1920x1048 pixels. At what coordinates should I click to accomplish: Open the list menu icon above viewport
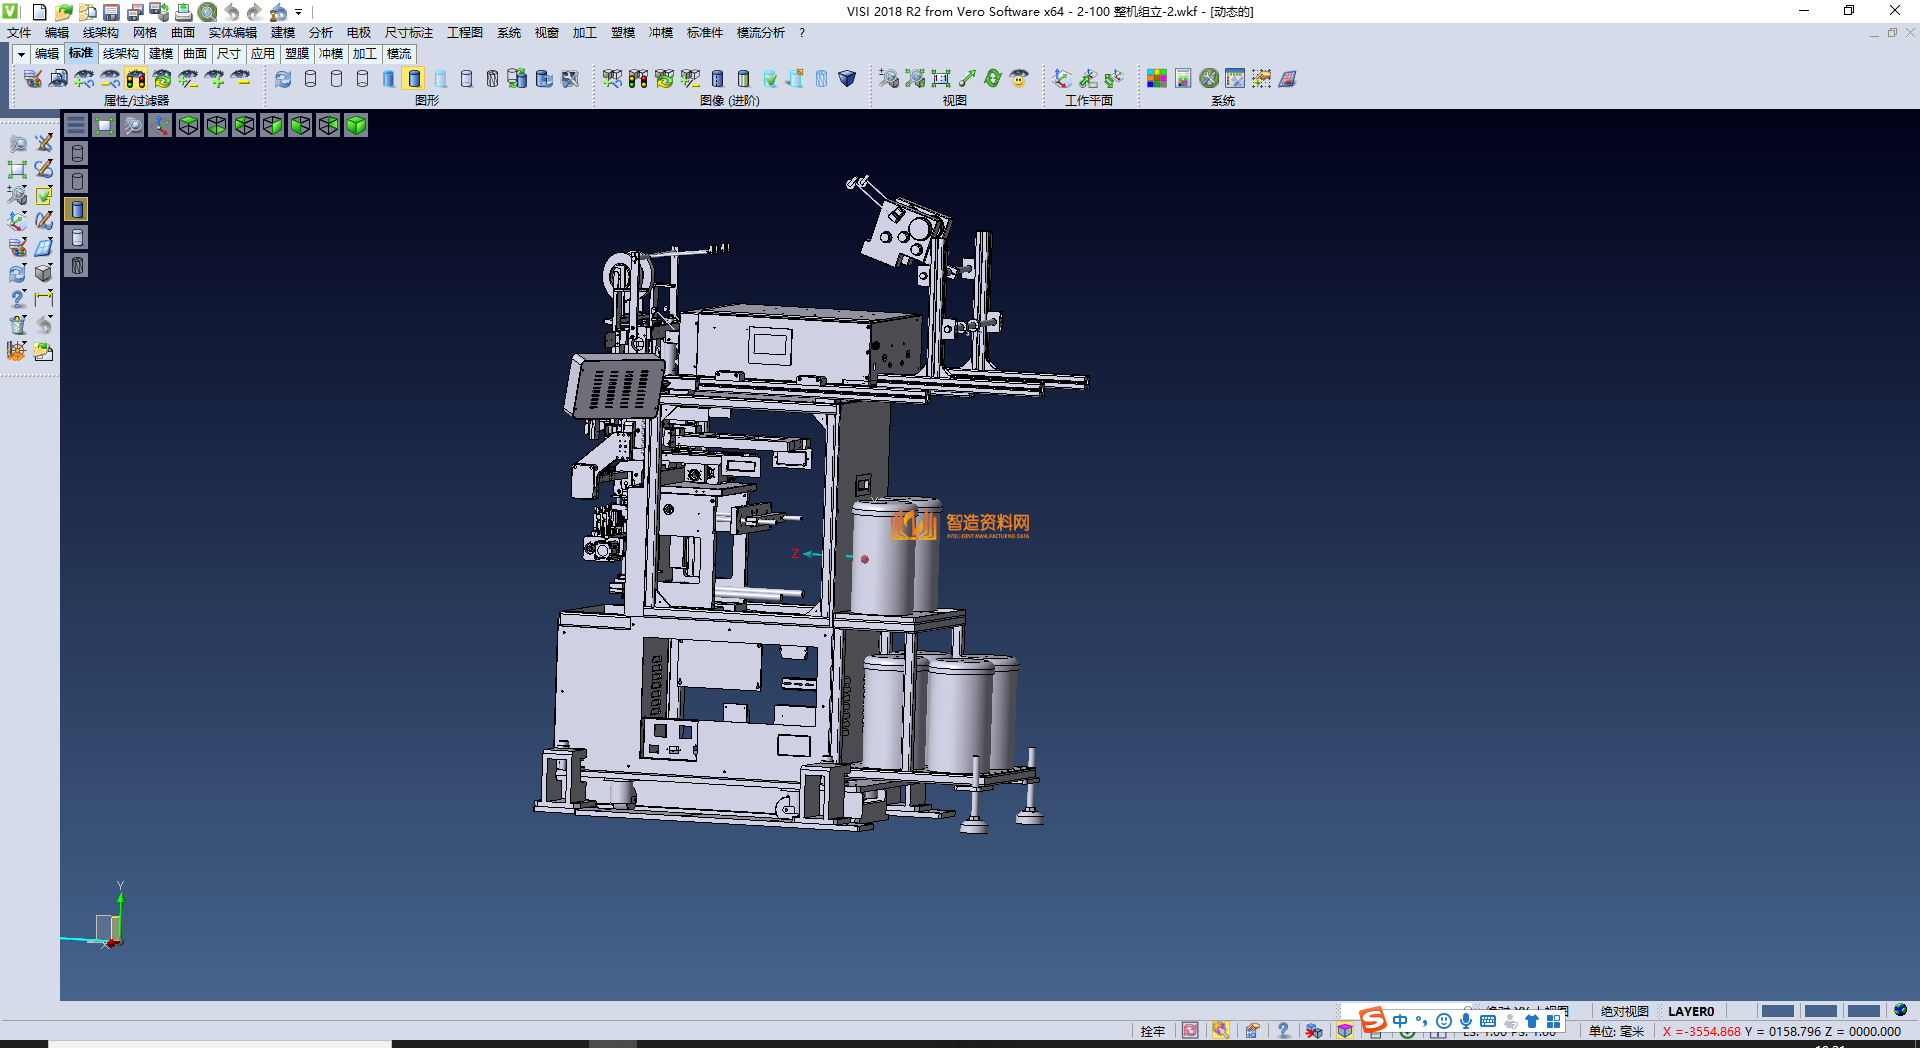[76, 125]
